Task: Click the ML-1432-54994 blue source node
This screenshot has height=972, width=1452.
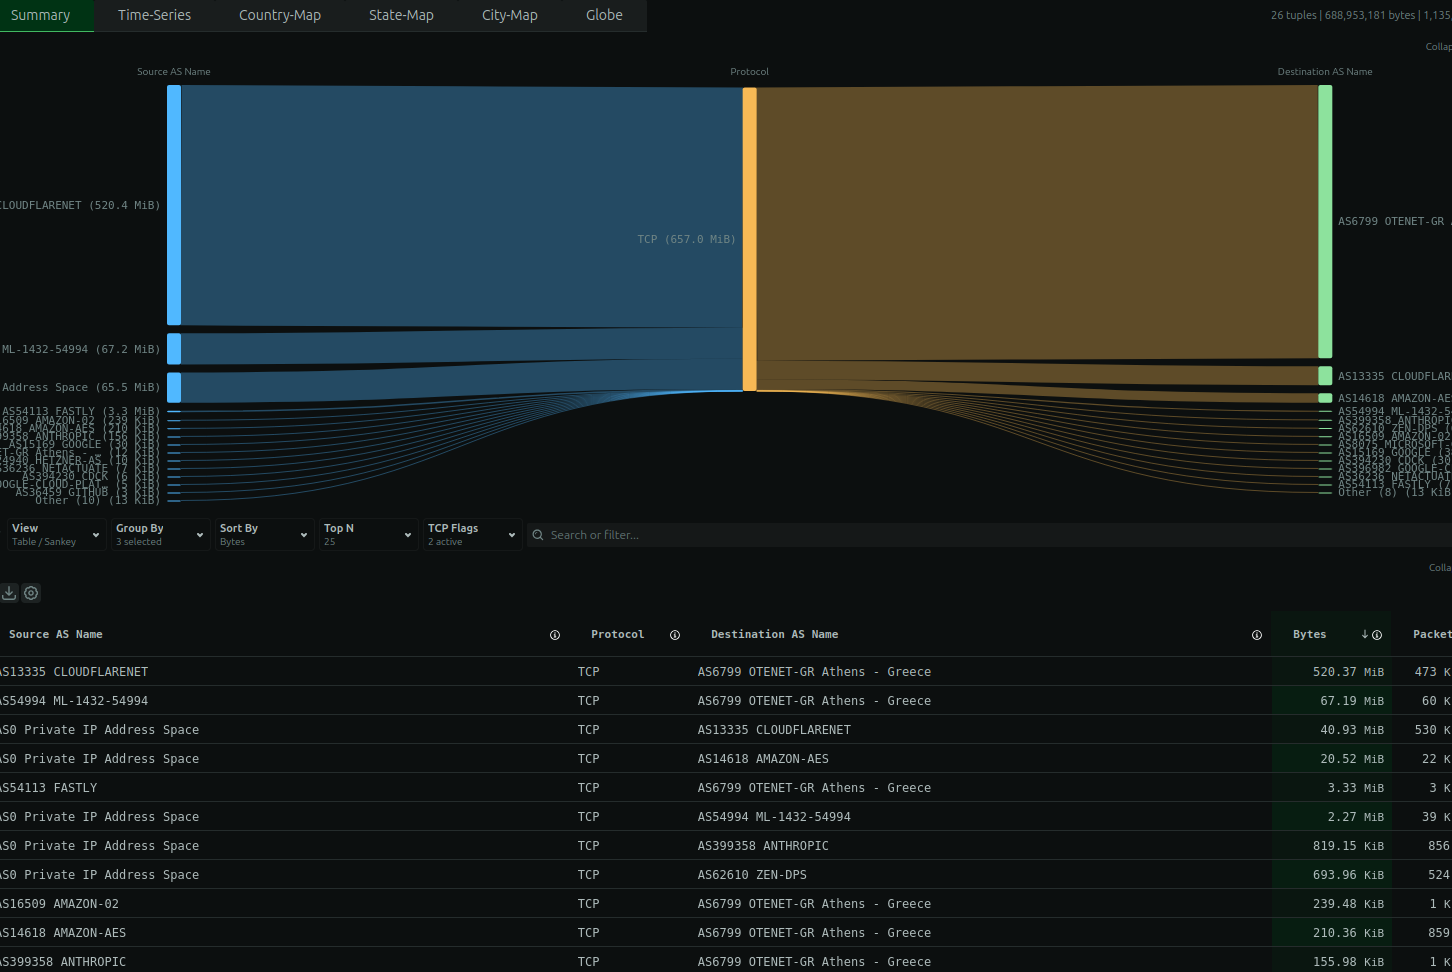Action: (x=174, y=349)
